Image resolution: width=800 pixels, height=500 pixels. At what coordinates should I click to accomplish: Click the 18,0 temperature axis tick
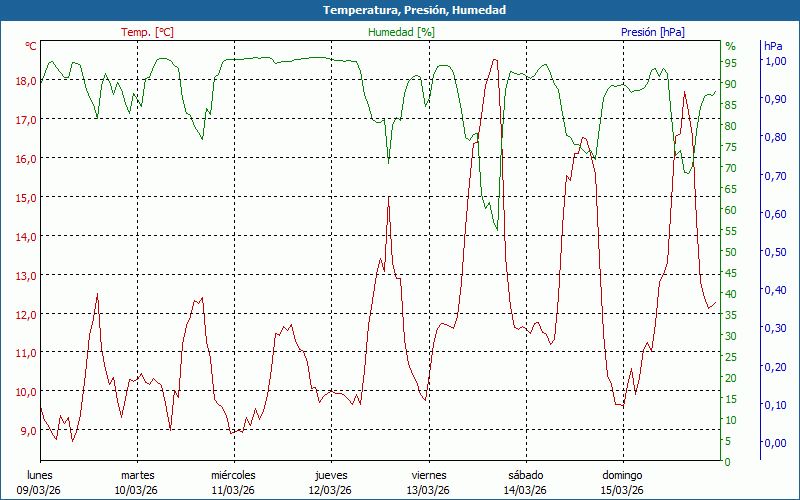[x=27, y=81]
